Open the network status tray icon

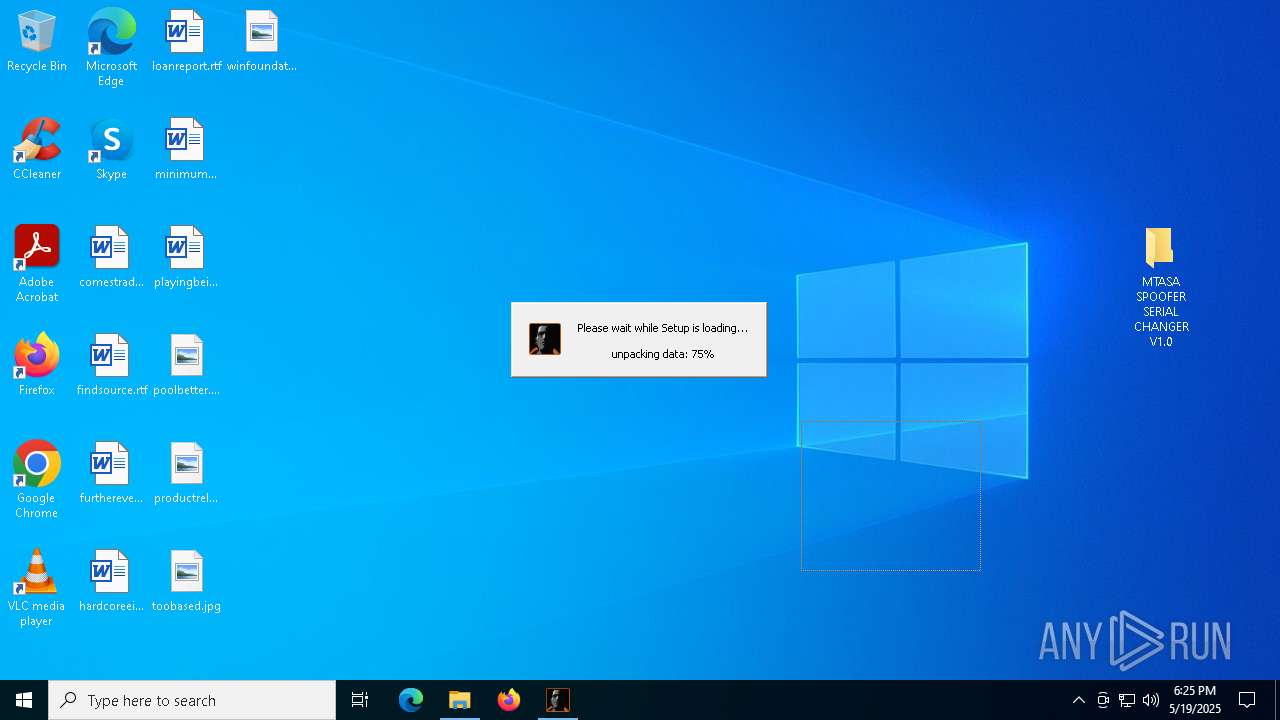tap(1127, 700)
